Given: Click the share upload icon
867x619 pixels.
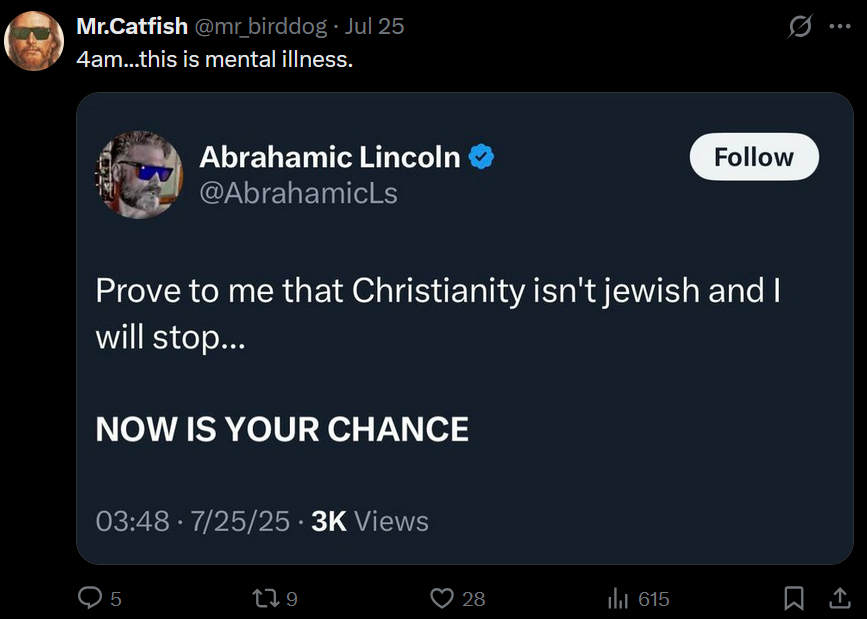Looking at the screenshot, I should click(x=840, y=598).
